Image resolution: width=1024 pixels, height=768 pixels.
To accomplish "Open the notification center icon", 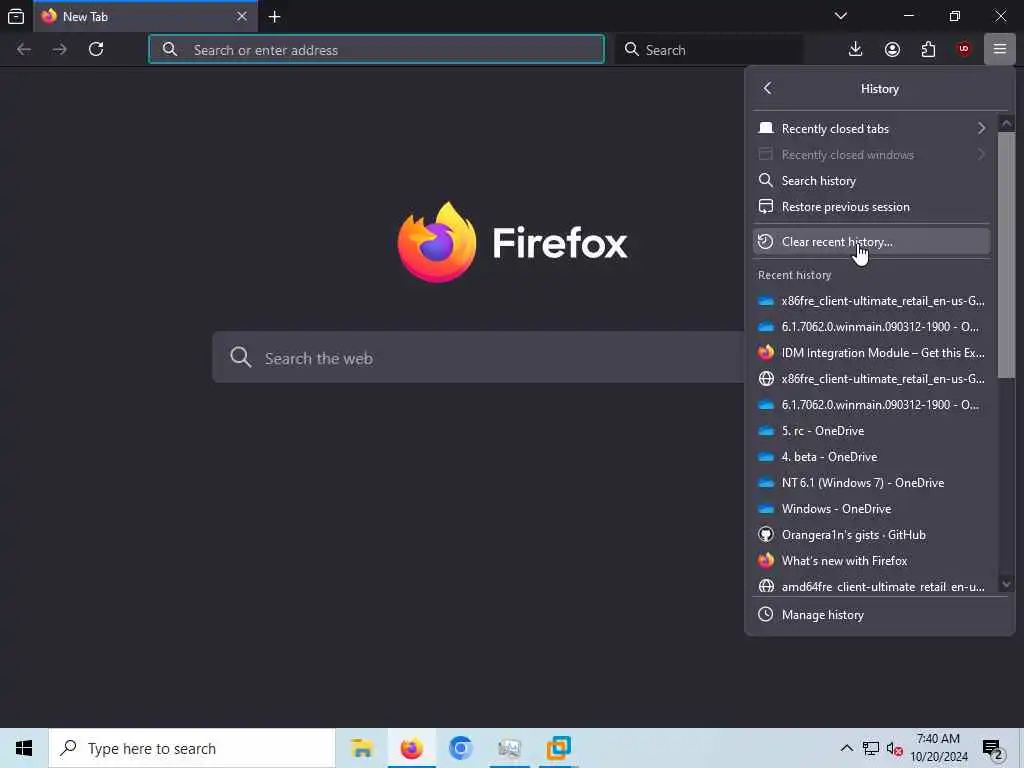I will click(992, 748).
